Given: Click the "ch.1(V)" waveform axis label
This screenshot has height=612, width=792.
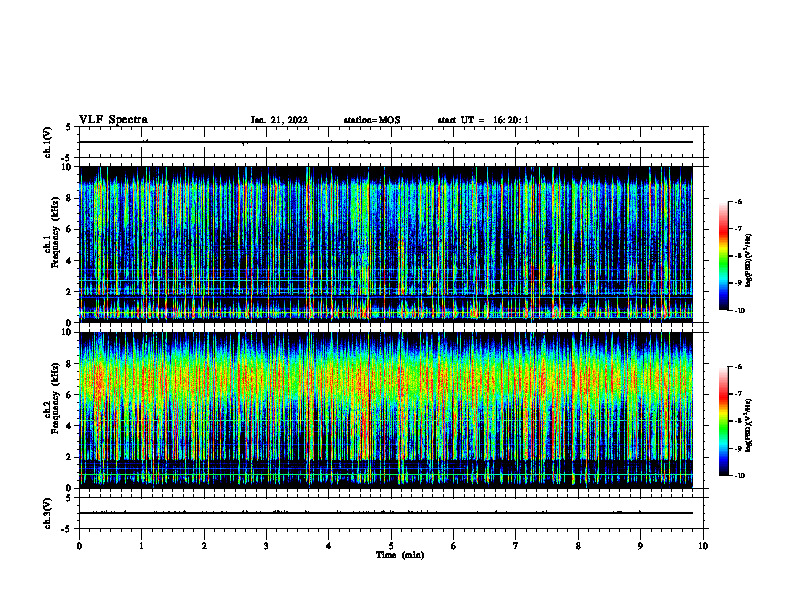Looking at the screenshot, I should [48, 142].
